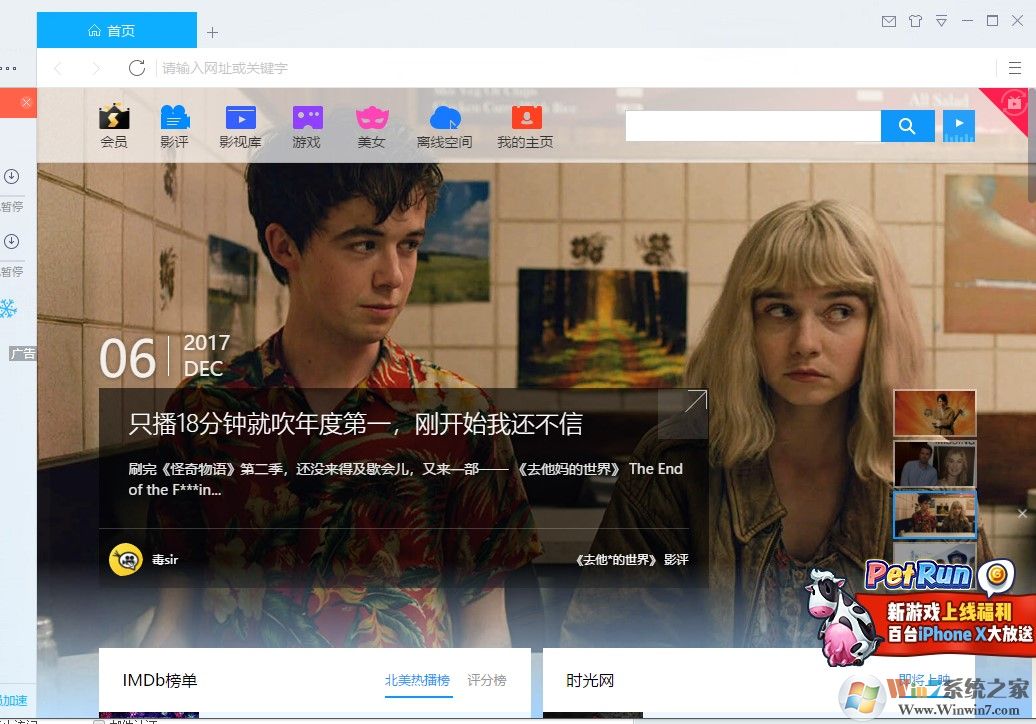Screen dimensions: 1036x724
Task: Select the 首页 home tab
Action: click(x=117, y=30)
